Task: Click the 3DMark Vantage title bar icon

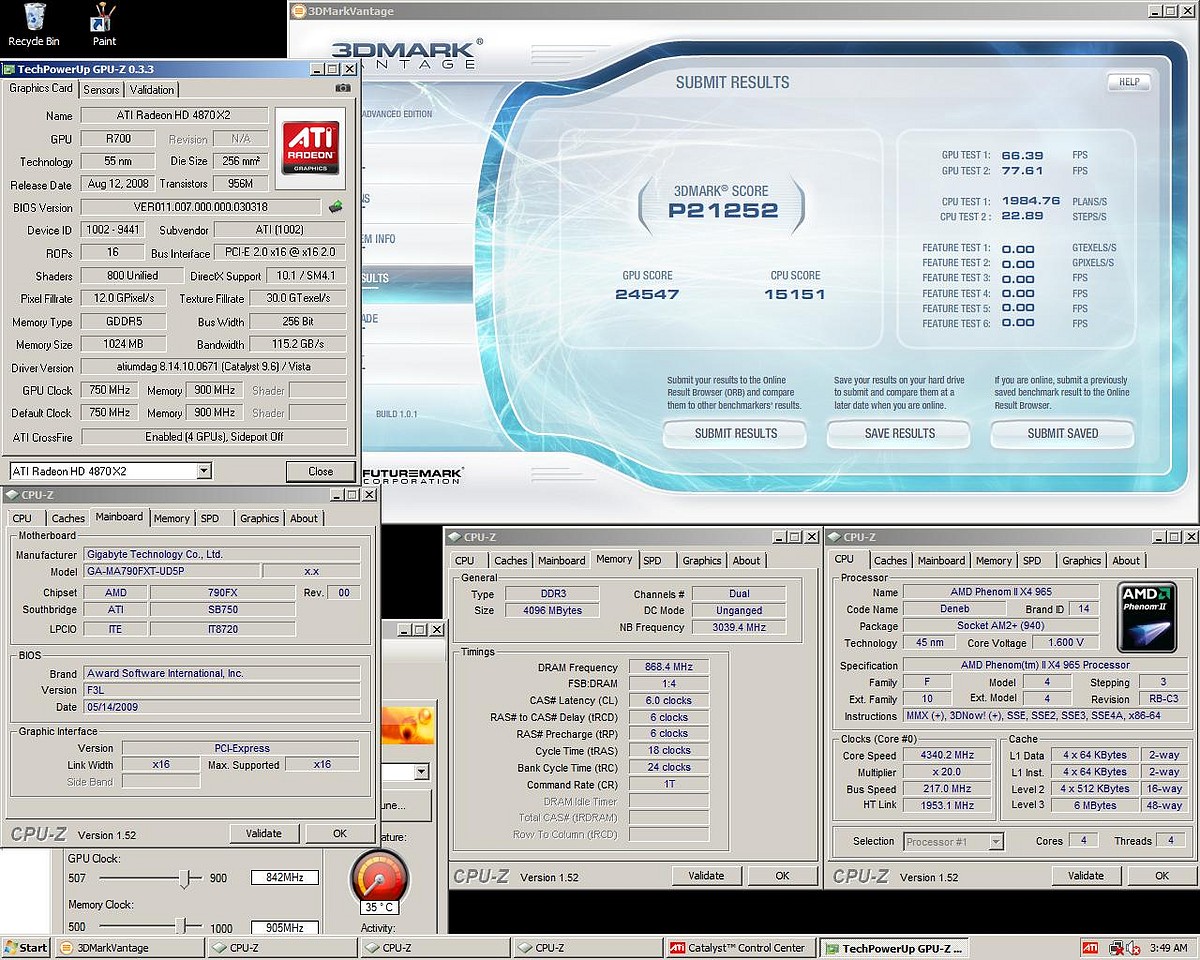Action: click(297, 11)
